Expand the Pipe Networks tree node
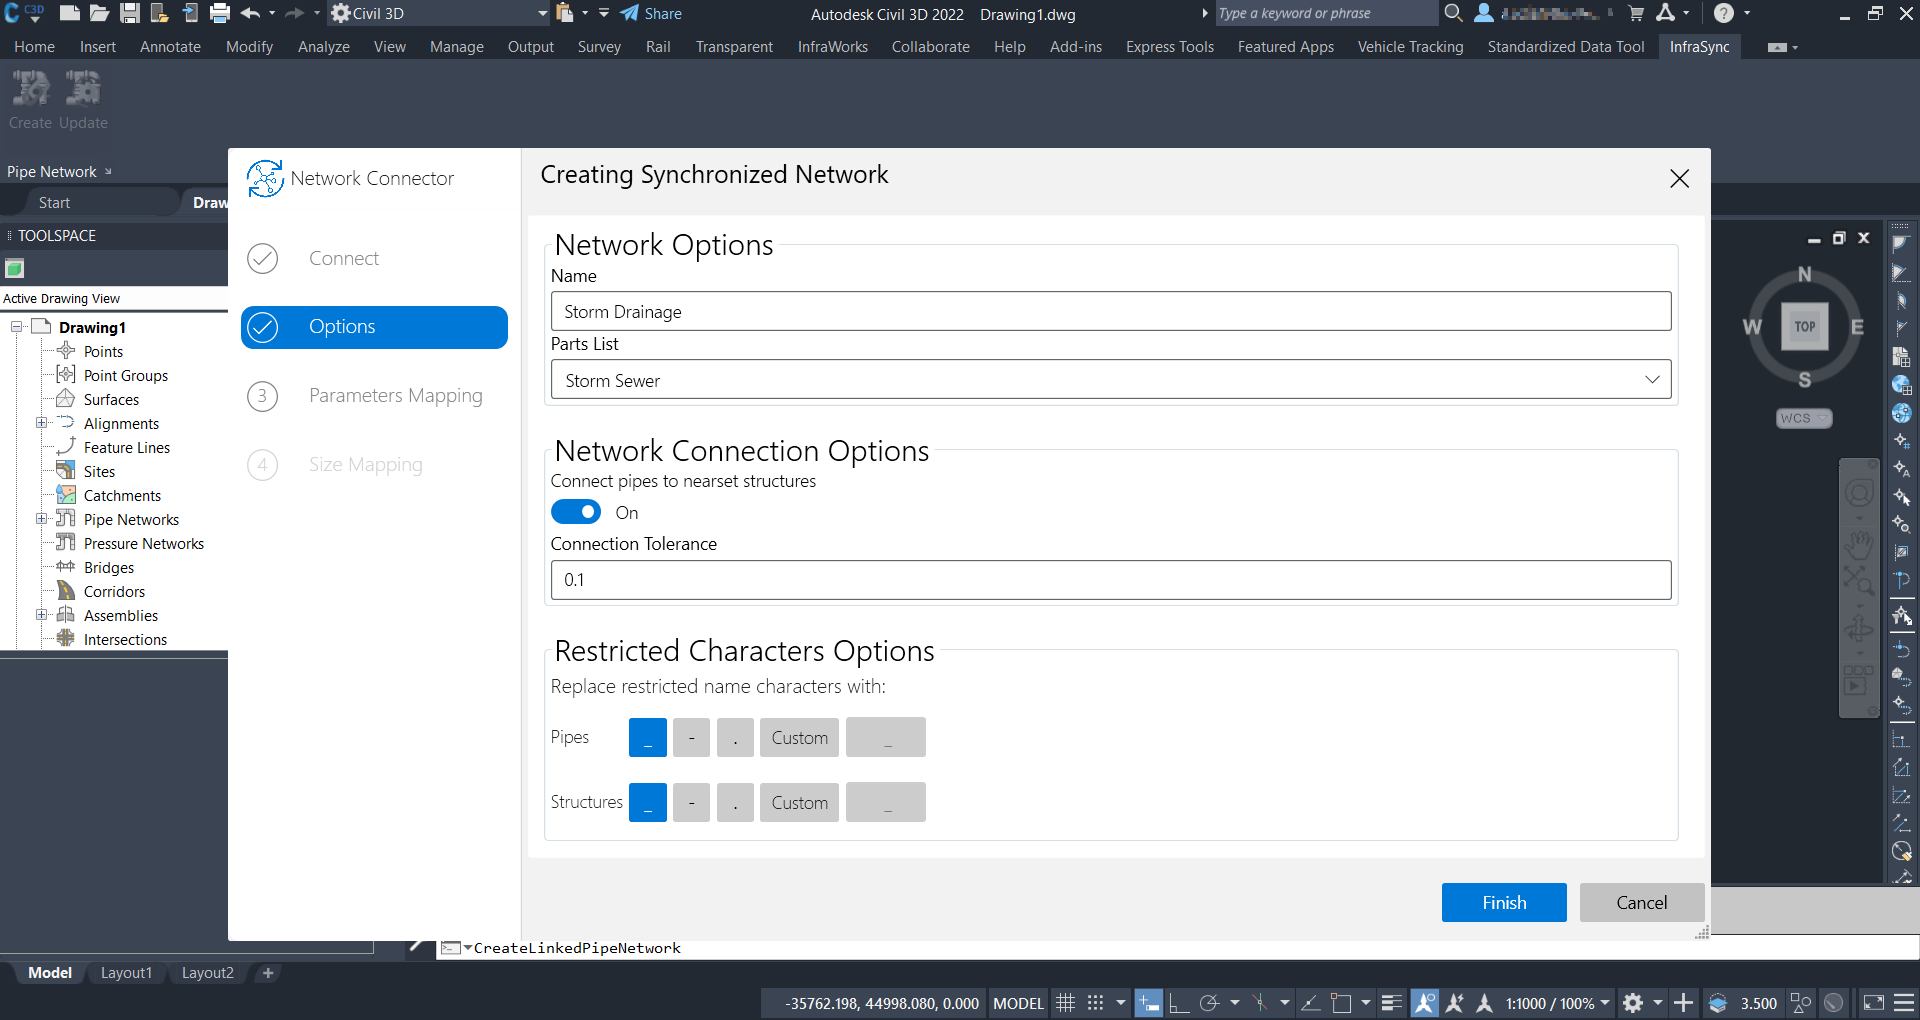Image resolution: width=1920 pixels, height=1020 pixels. 42,519
